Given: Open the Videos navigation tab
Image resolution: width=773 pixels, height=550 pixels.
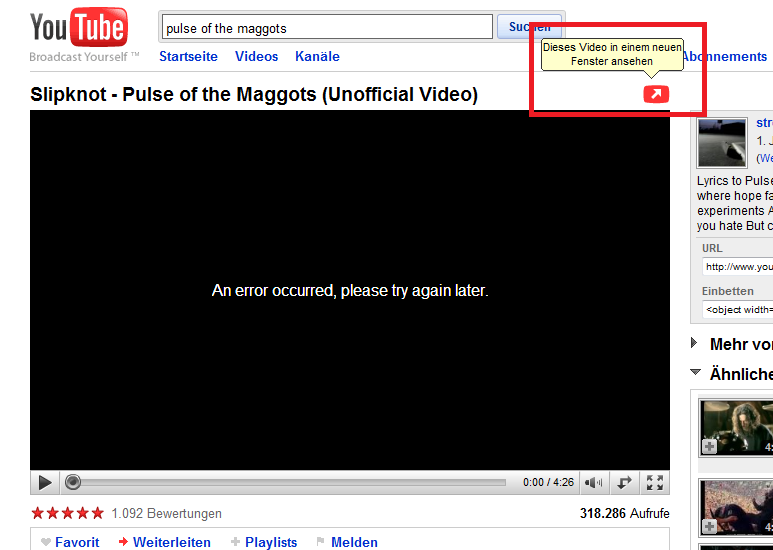Looking at the screenshot, I should (x=256, y=56).
